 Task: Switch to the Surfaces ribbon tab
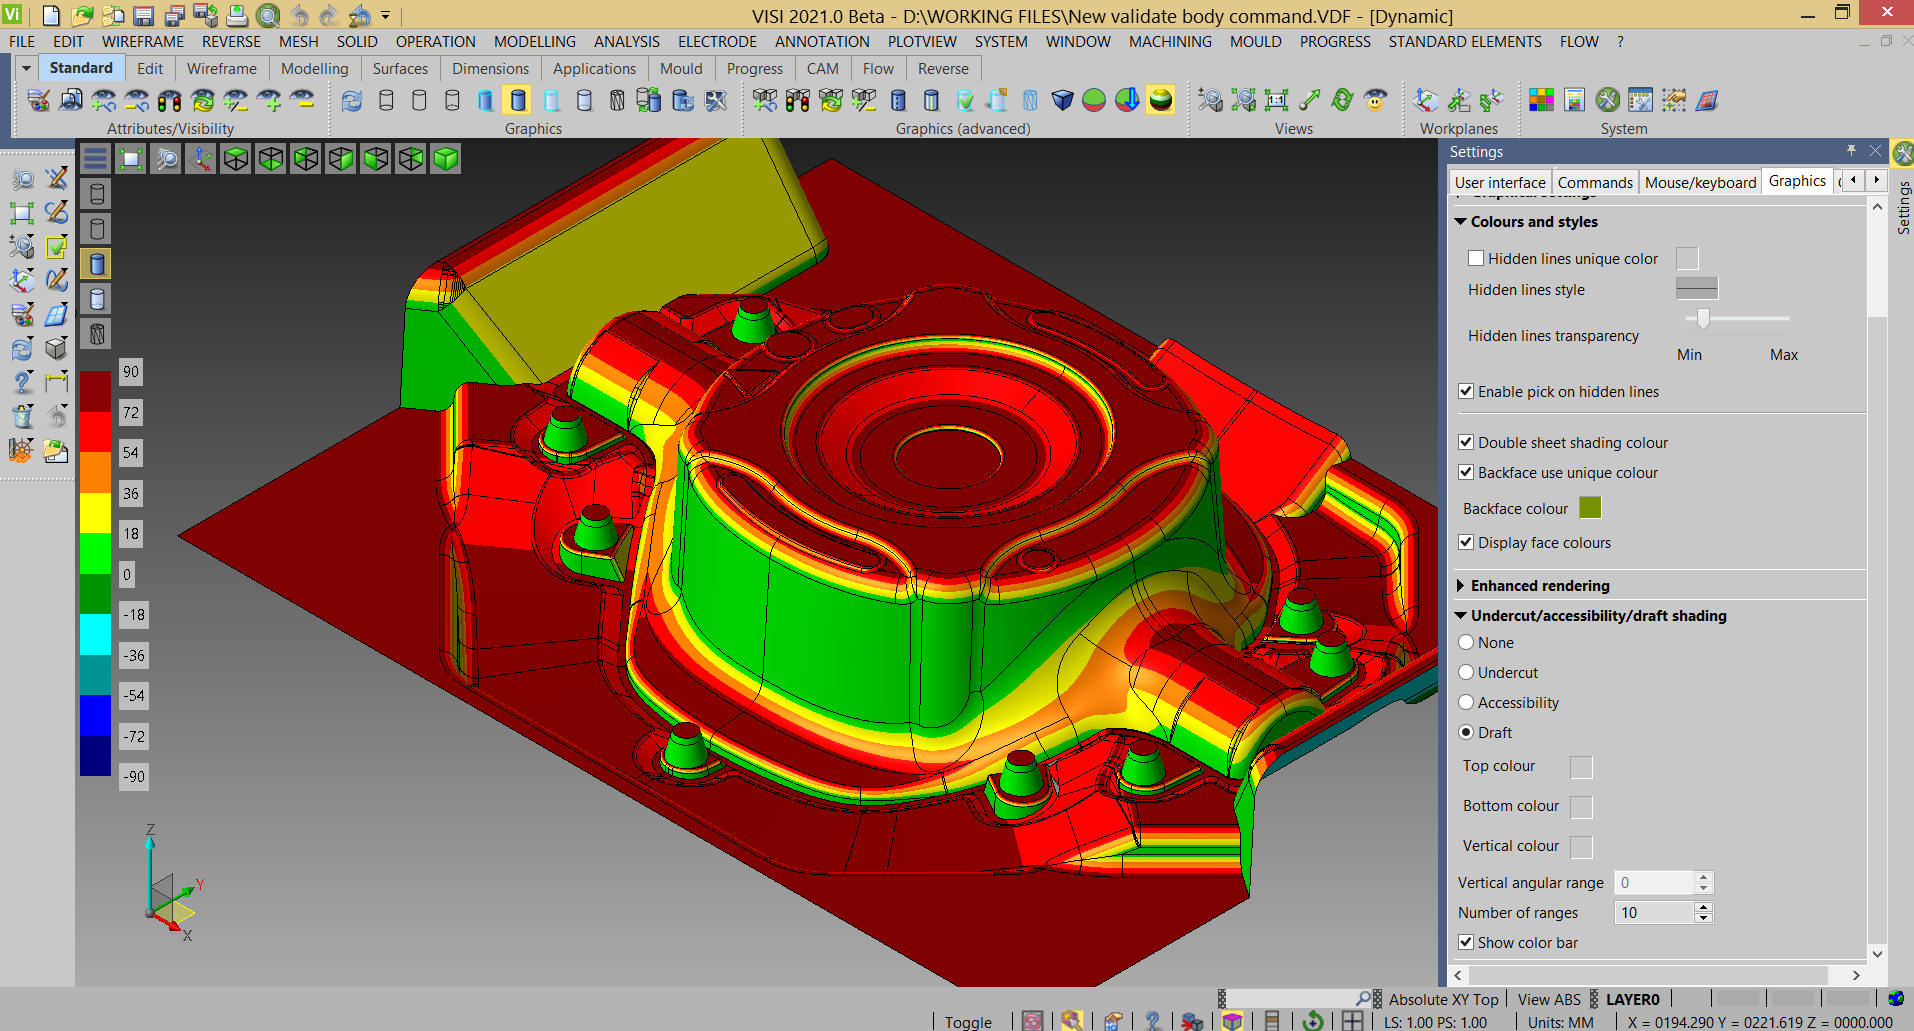click(x=400, y=69)
